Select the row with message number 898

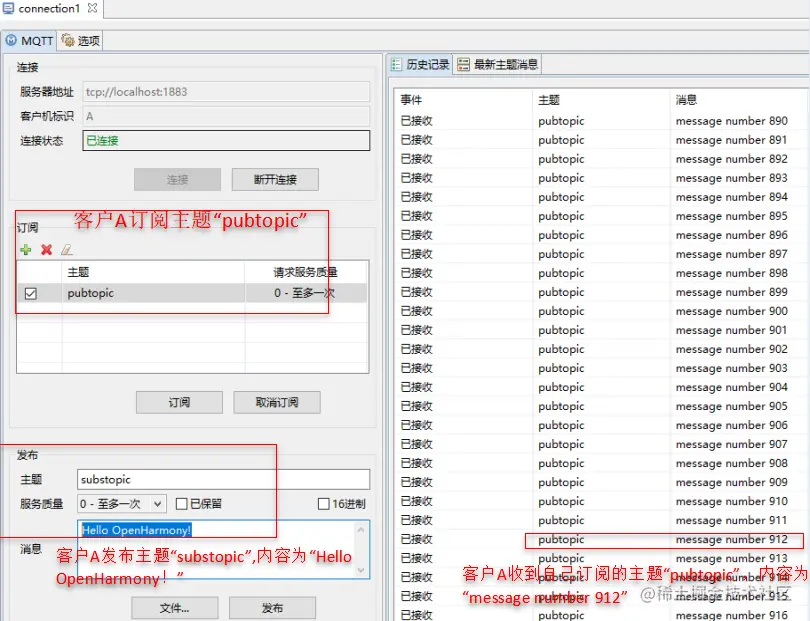[x=601, y=273]
